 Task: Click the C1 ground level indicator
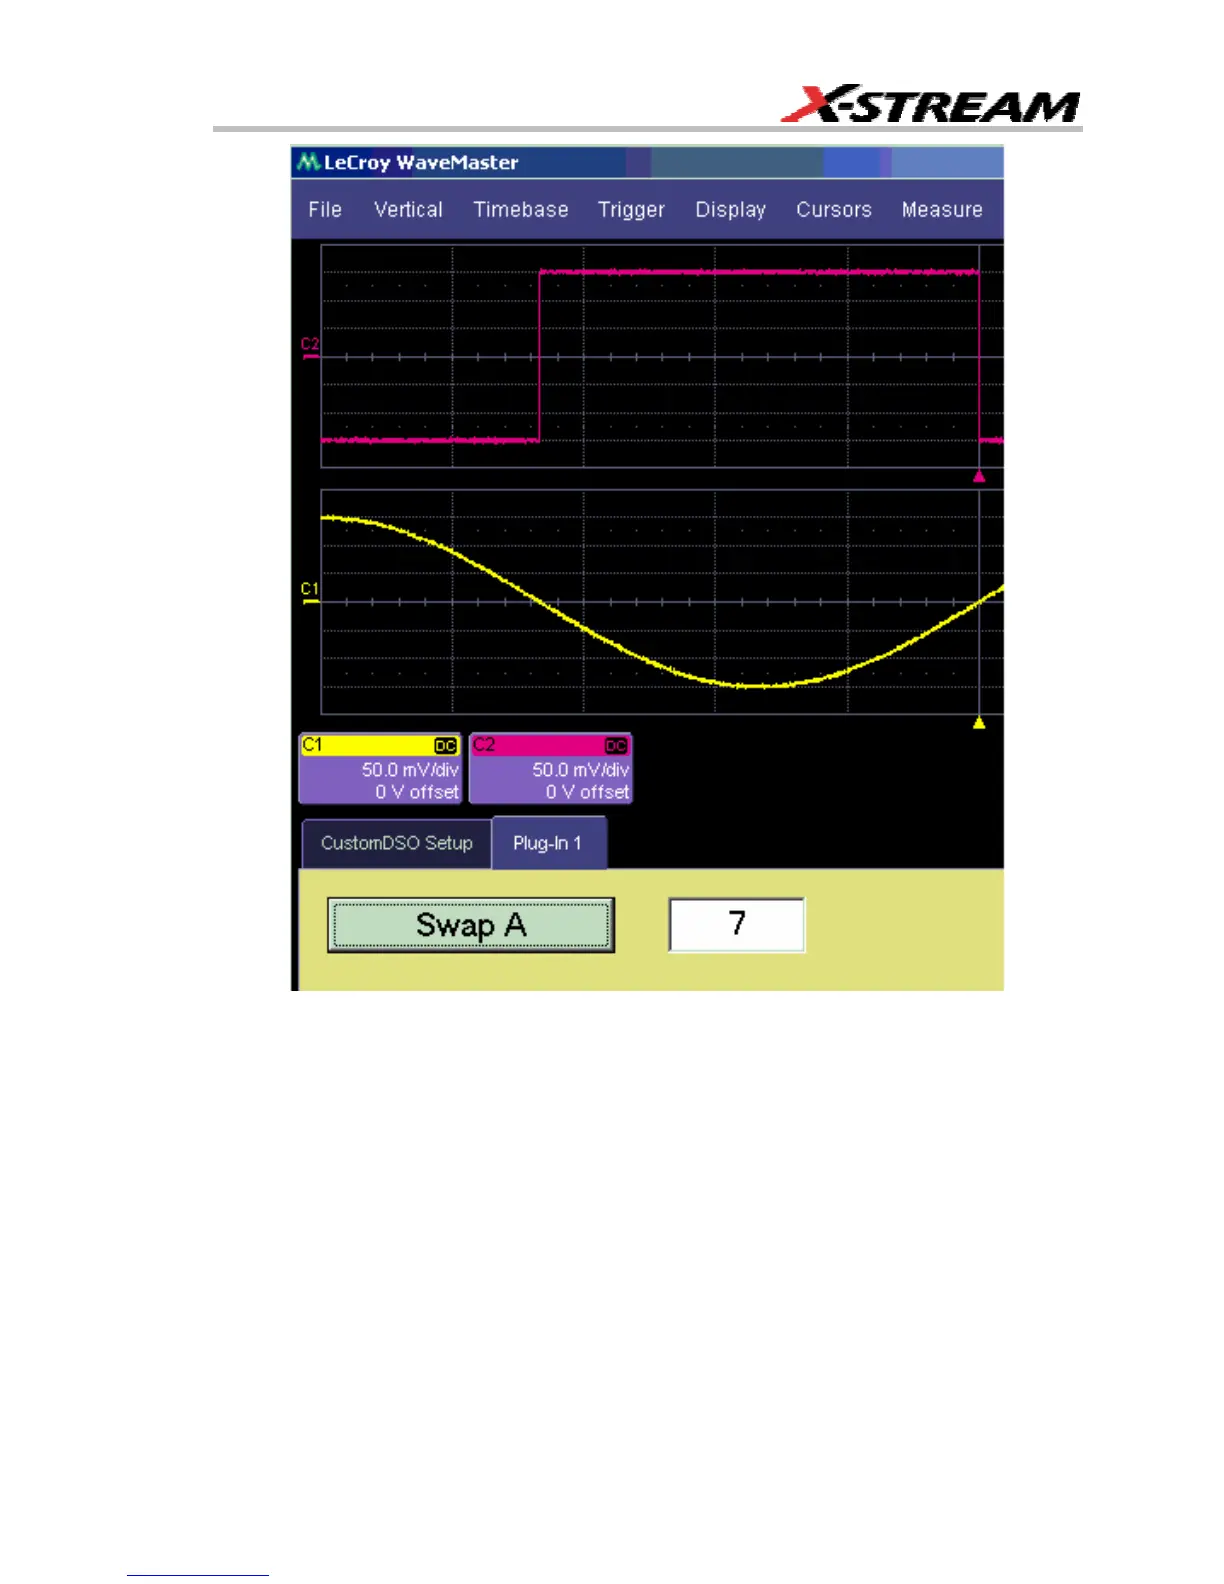click(x=310, y=594)
